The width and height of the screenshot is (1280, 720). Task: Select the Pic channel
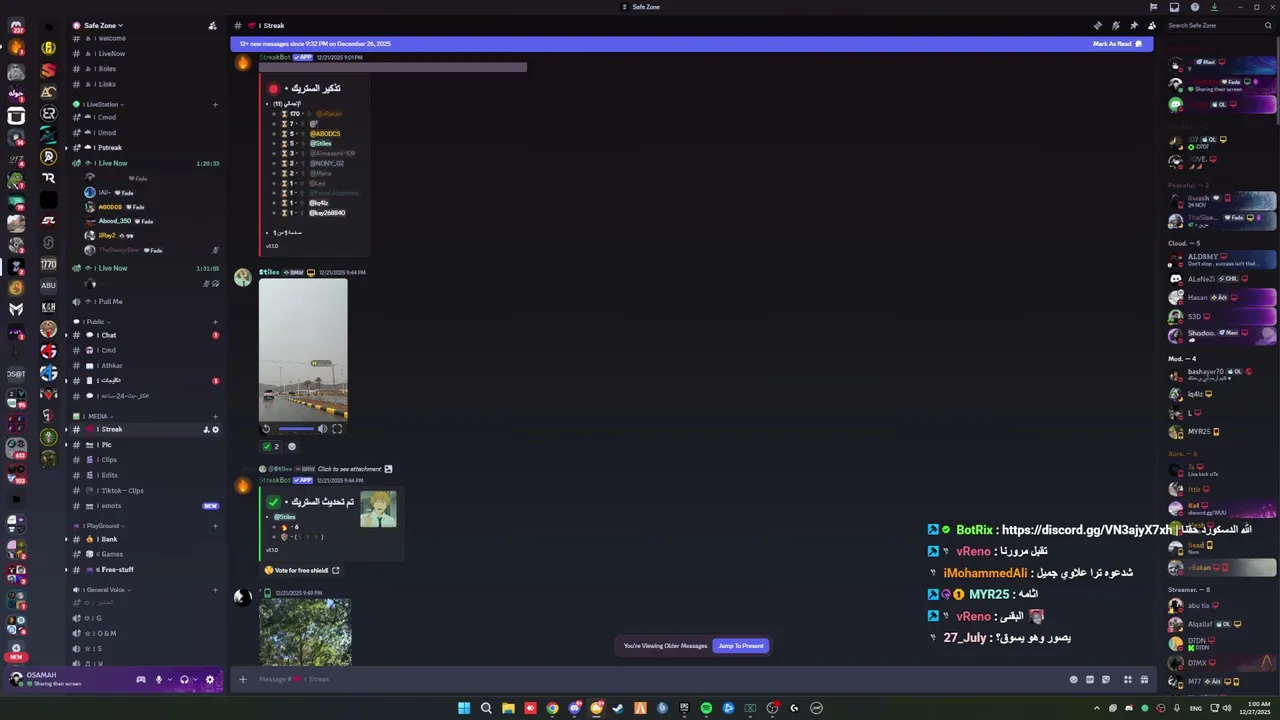click(x=145, y=445)
